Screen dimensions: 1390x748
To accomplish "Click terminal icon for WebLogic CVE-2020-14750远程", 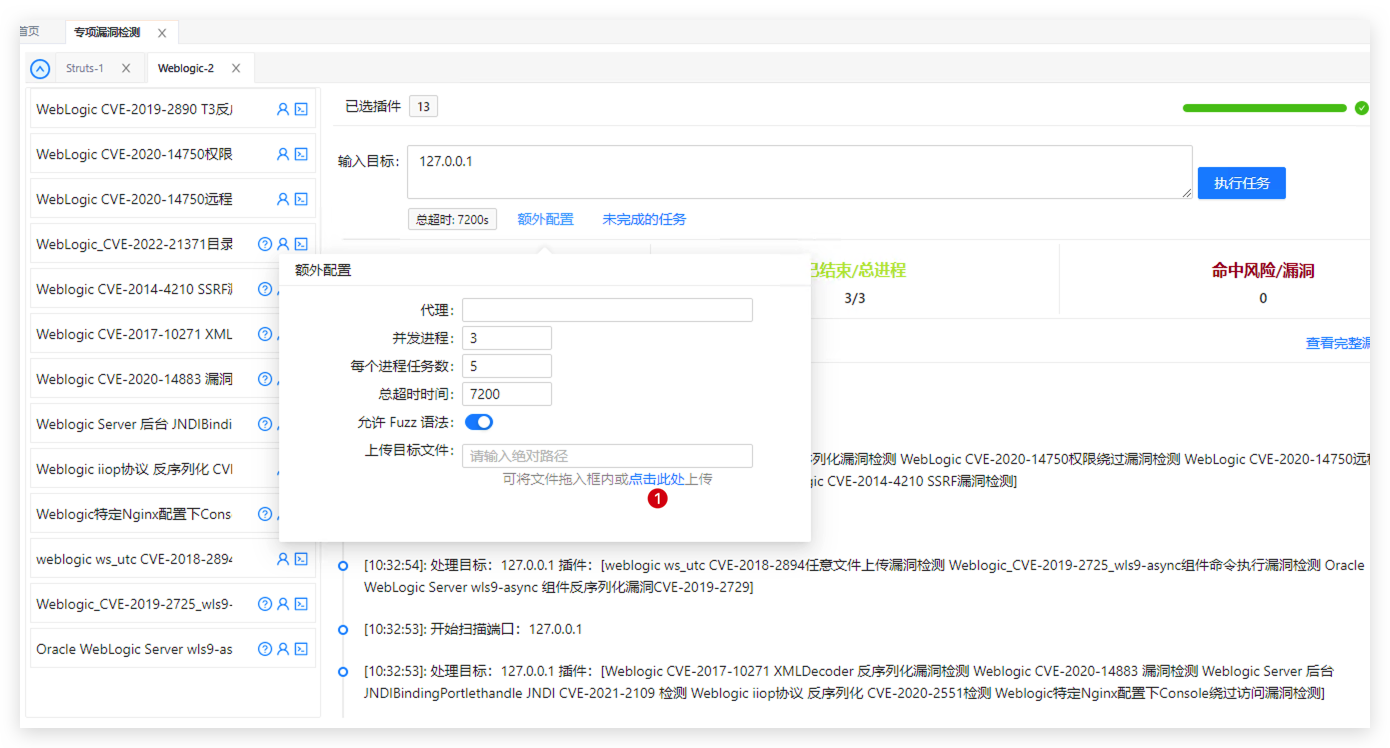I will [x=301, y=200].
